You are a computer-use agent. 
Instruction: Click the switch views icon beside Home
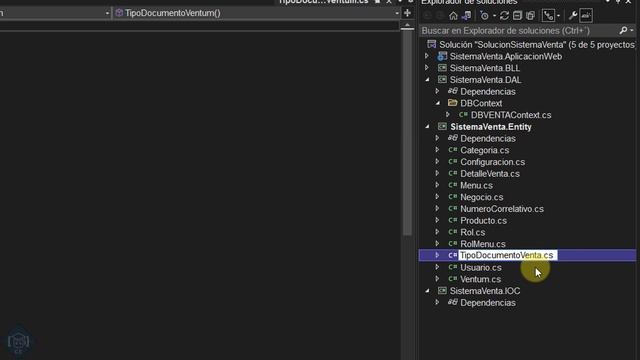[x=466, y=16]
